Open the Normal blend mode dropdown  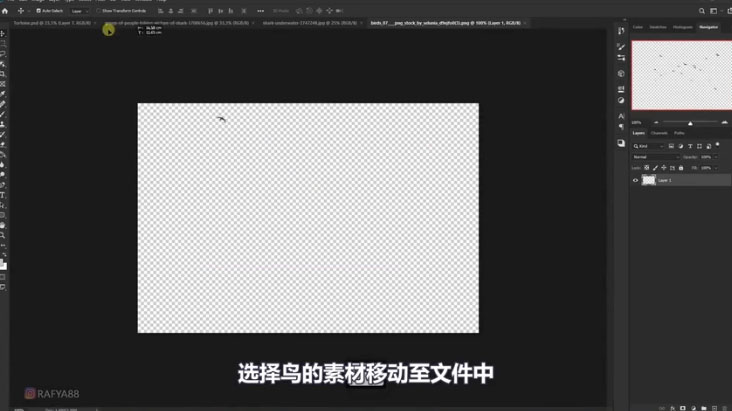point(654,157)
